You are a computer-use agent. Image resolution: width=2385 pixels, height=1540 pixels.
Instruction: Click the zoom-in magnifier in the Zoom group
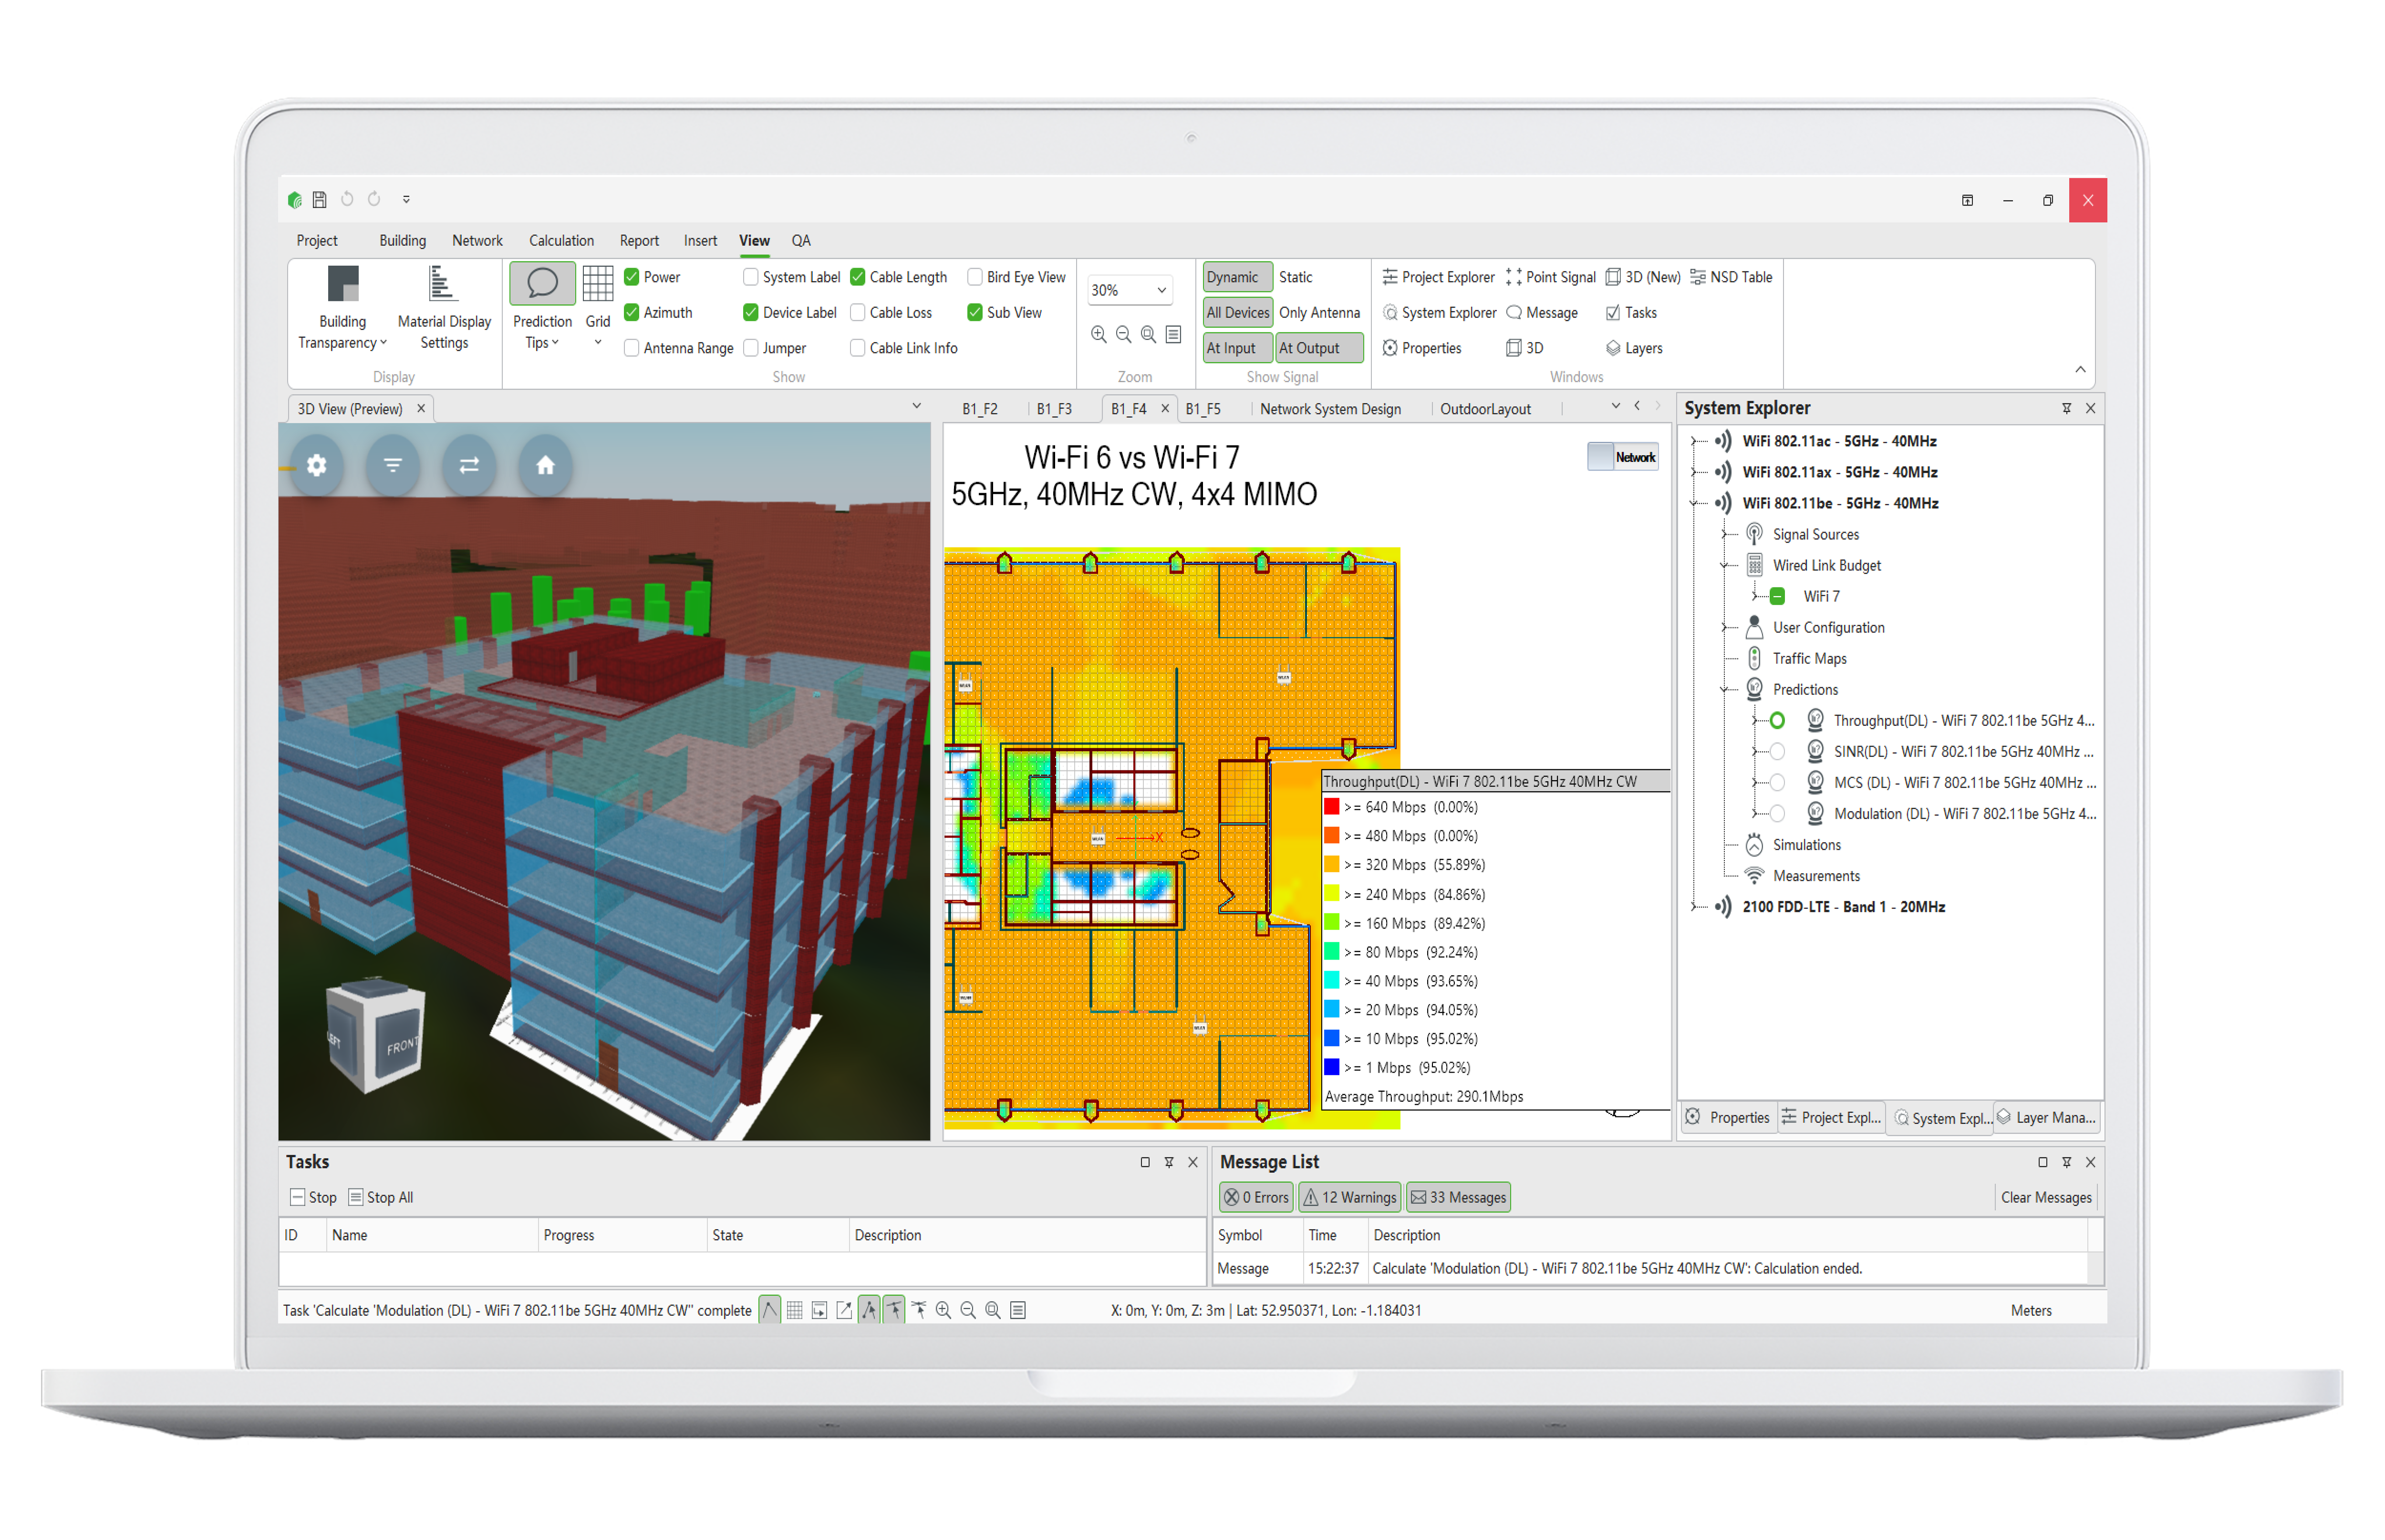pyautogui.click(x=1099, y=334)
